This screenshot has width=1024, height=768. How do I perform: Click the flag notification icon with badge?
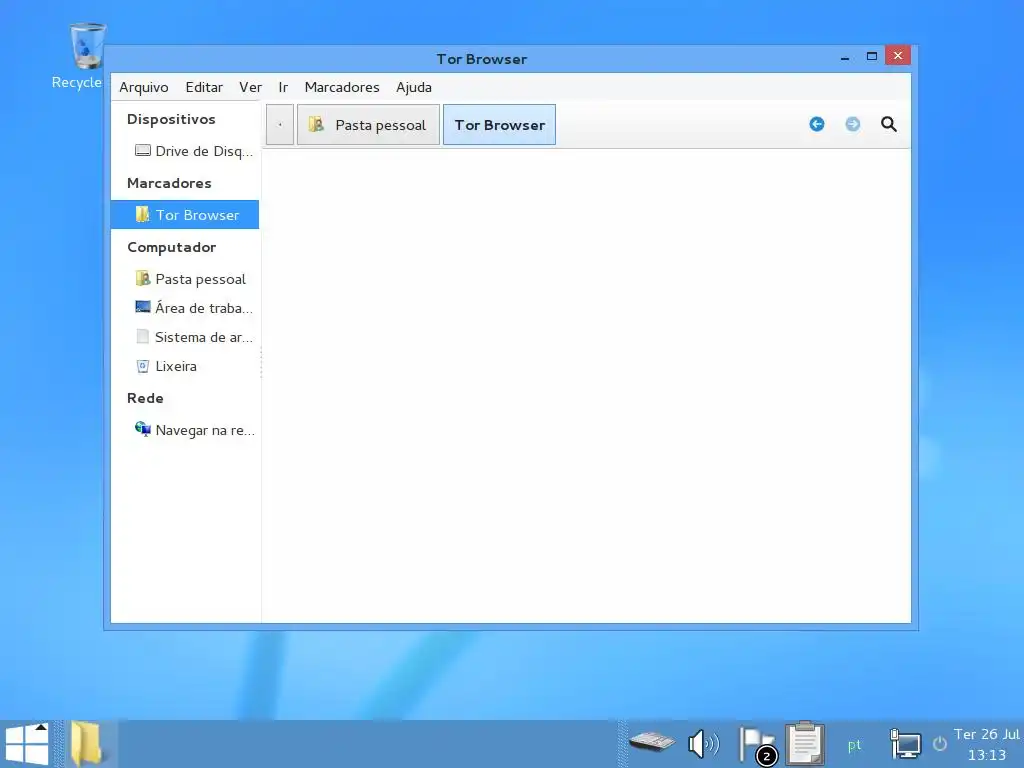click(758, 745)
